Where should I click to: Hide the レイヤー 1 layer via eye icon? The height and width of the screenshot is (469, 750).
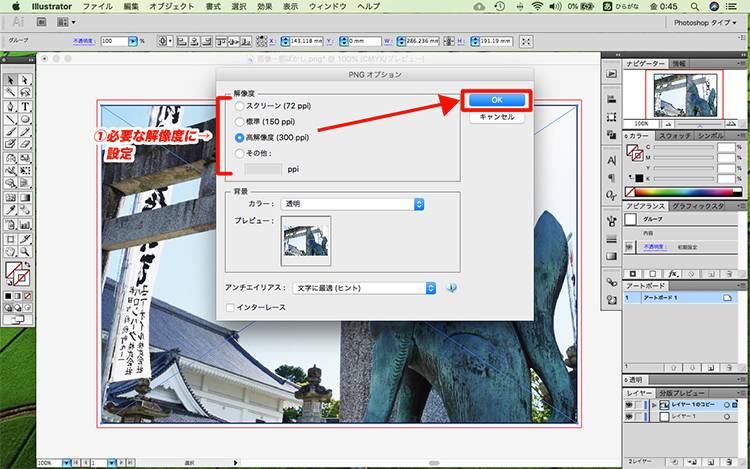pyautogui.click(x=628, y=414)
